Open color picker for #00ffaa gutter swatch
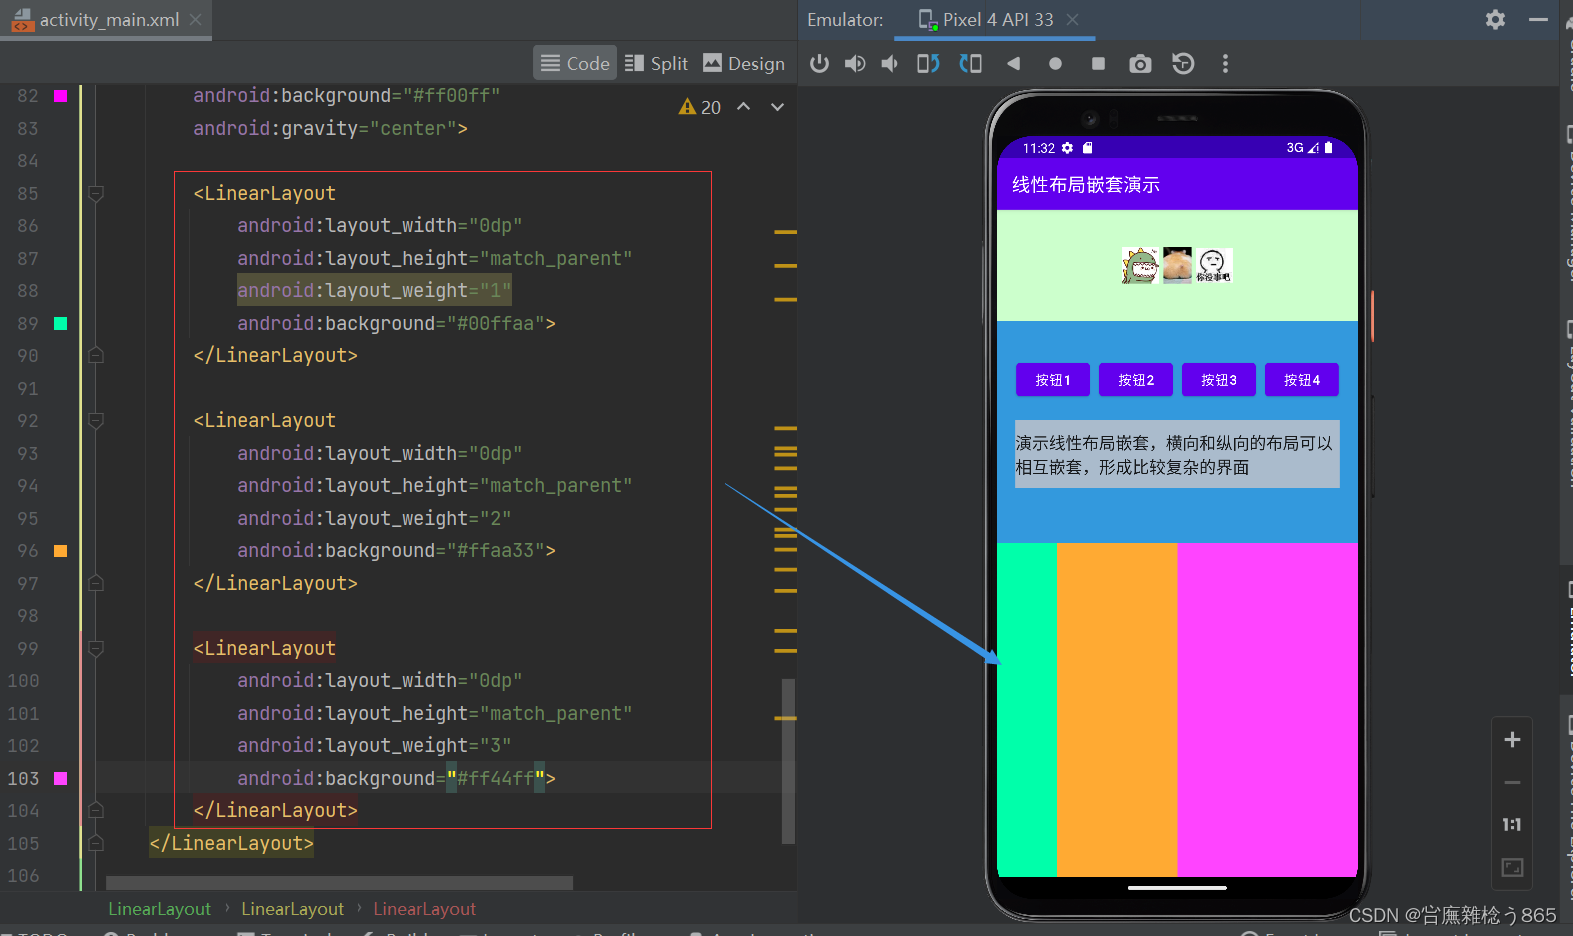Viewport: 1573px width, 936px height. pyautogui.click(x=60, y=323)
